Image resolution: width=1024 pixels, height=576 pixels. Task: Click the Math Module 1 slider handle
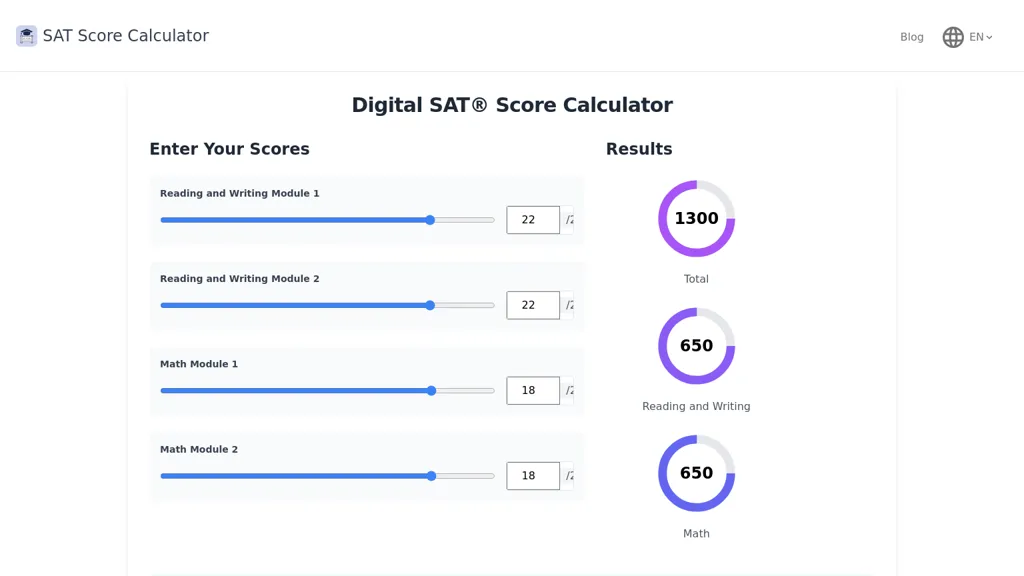pyautogui.click(x=431, y=391)
